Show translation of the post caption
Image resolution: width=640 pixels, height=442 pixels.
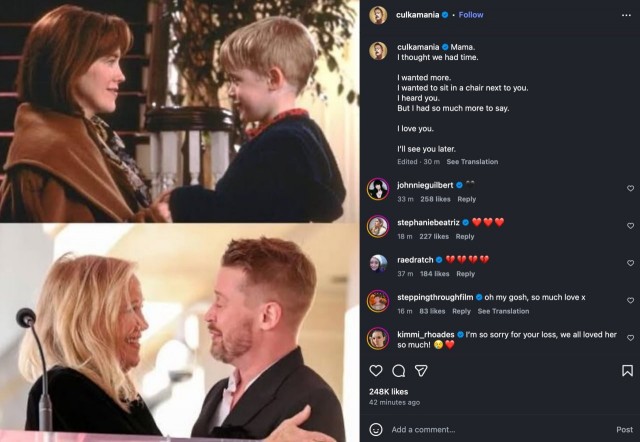(472, 162)
